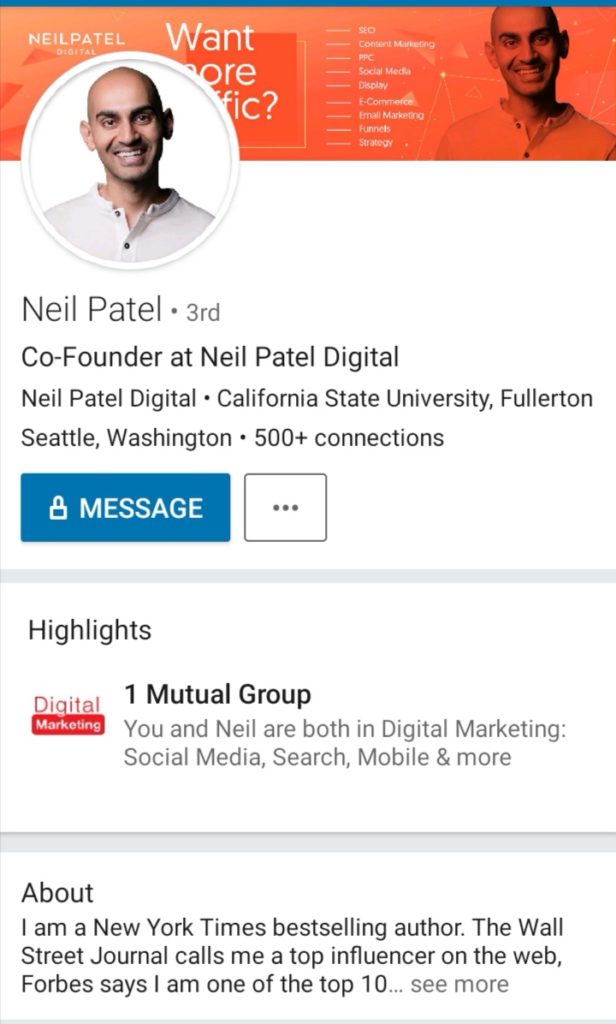Click the Neil Patel Digital banner logo

(x=77, y=41)
